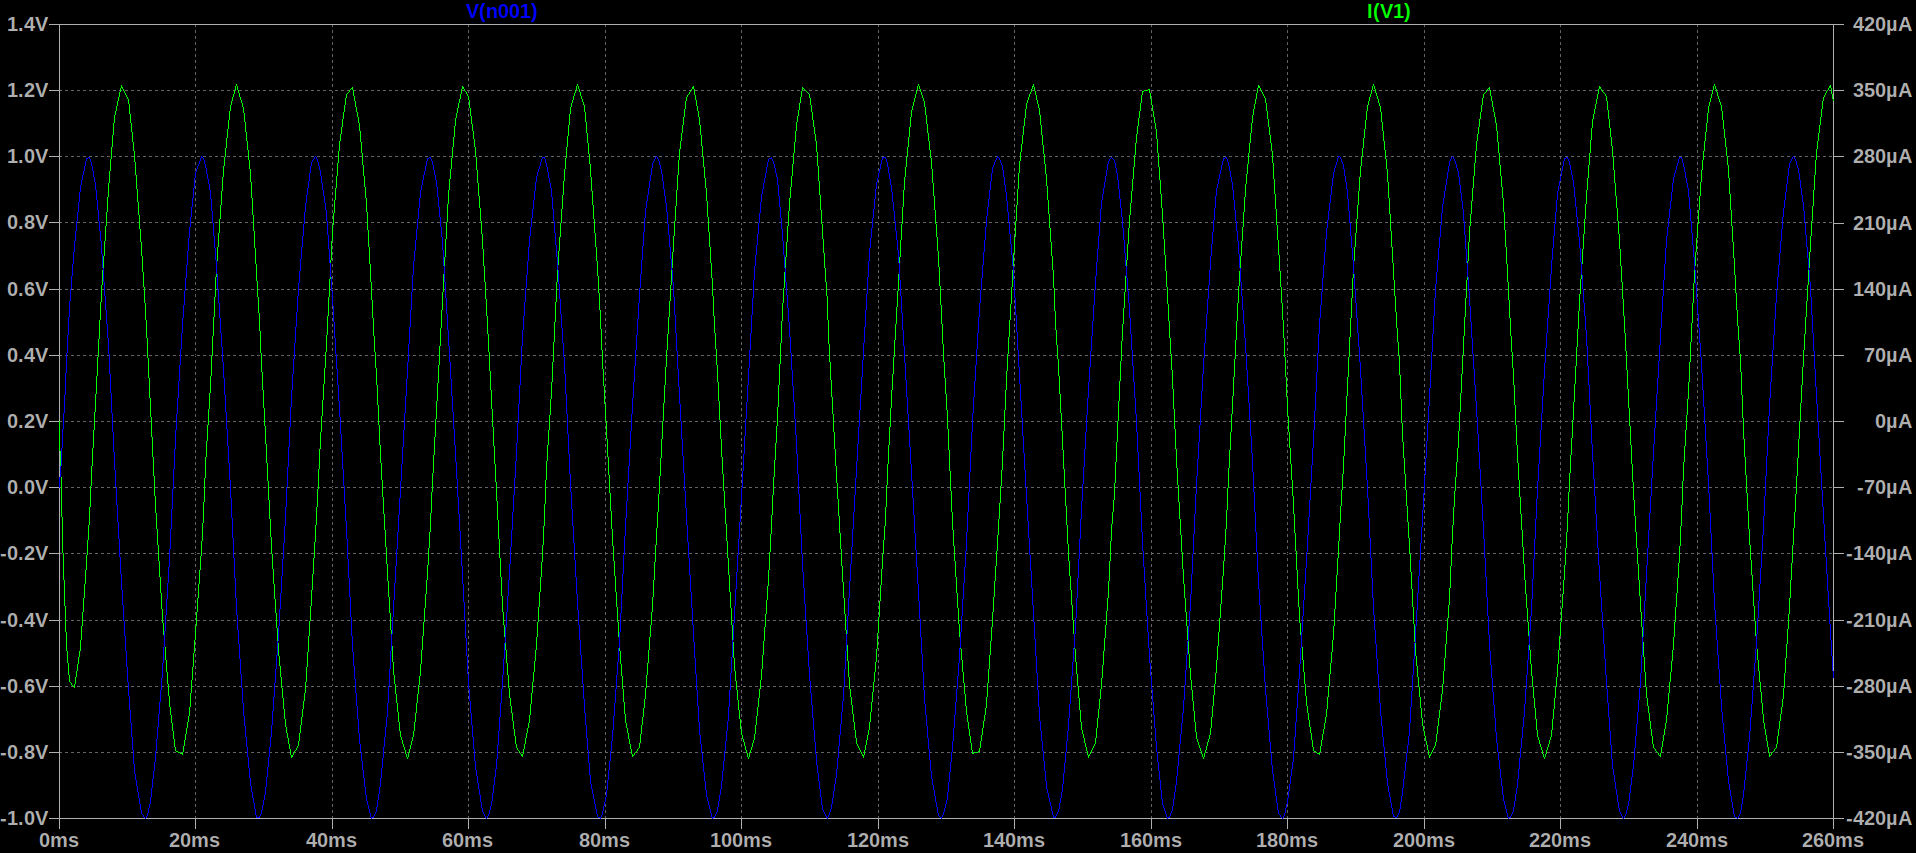Click the 0.0V tick on left axis

coord(27,487)
